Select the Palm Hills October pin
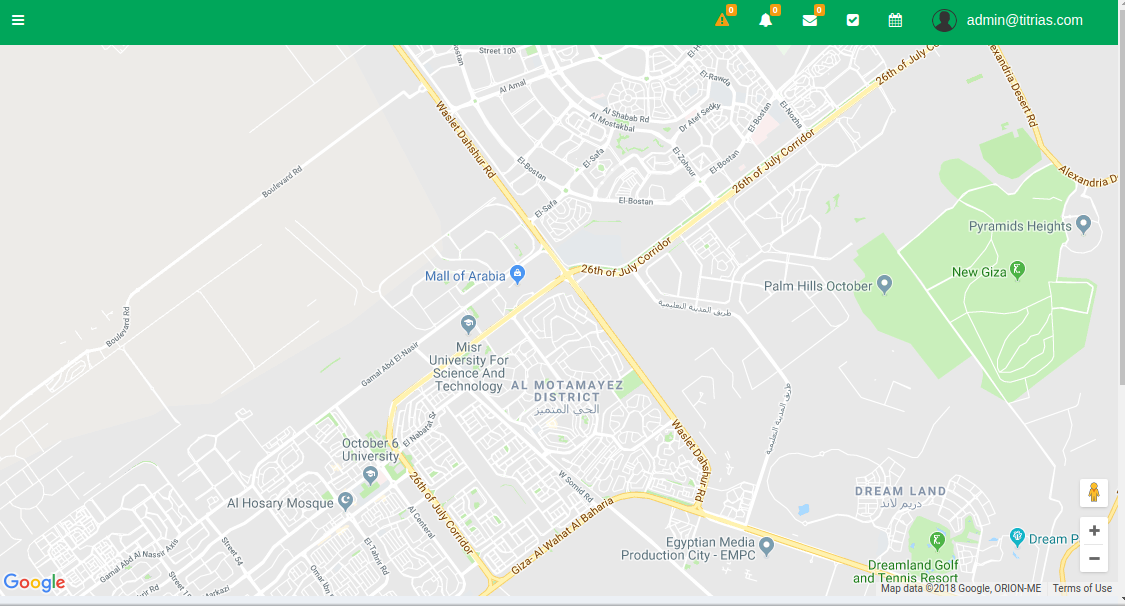Image resolution: width=1125 pixels, height=606 pixels. [x=885, y=284]
